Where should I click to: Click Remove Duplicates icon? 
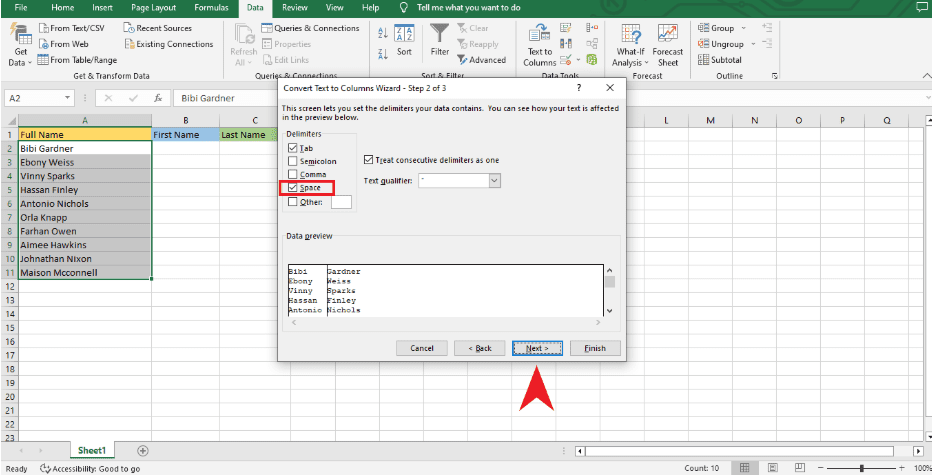pos(566,44)
